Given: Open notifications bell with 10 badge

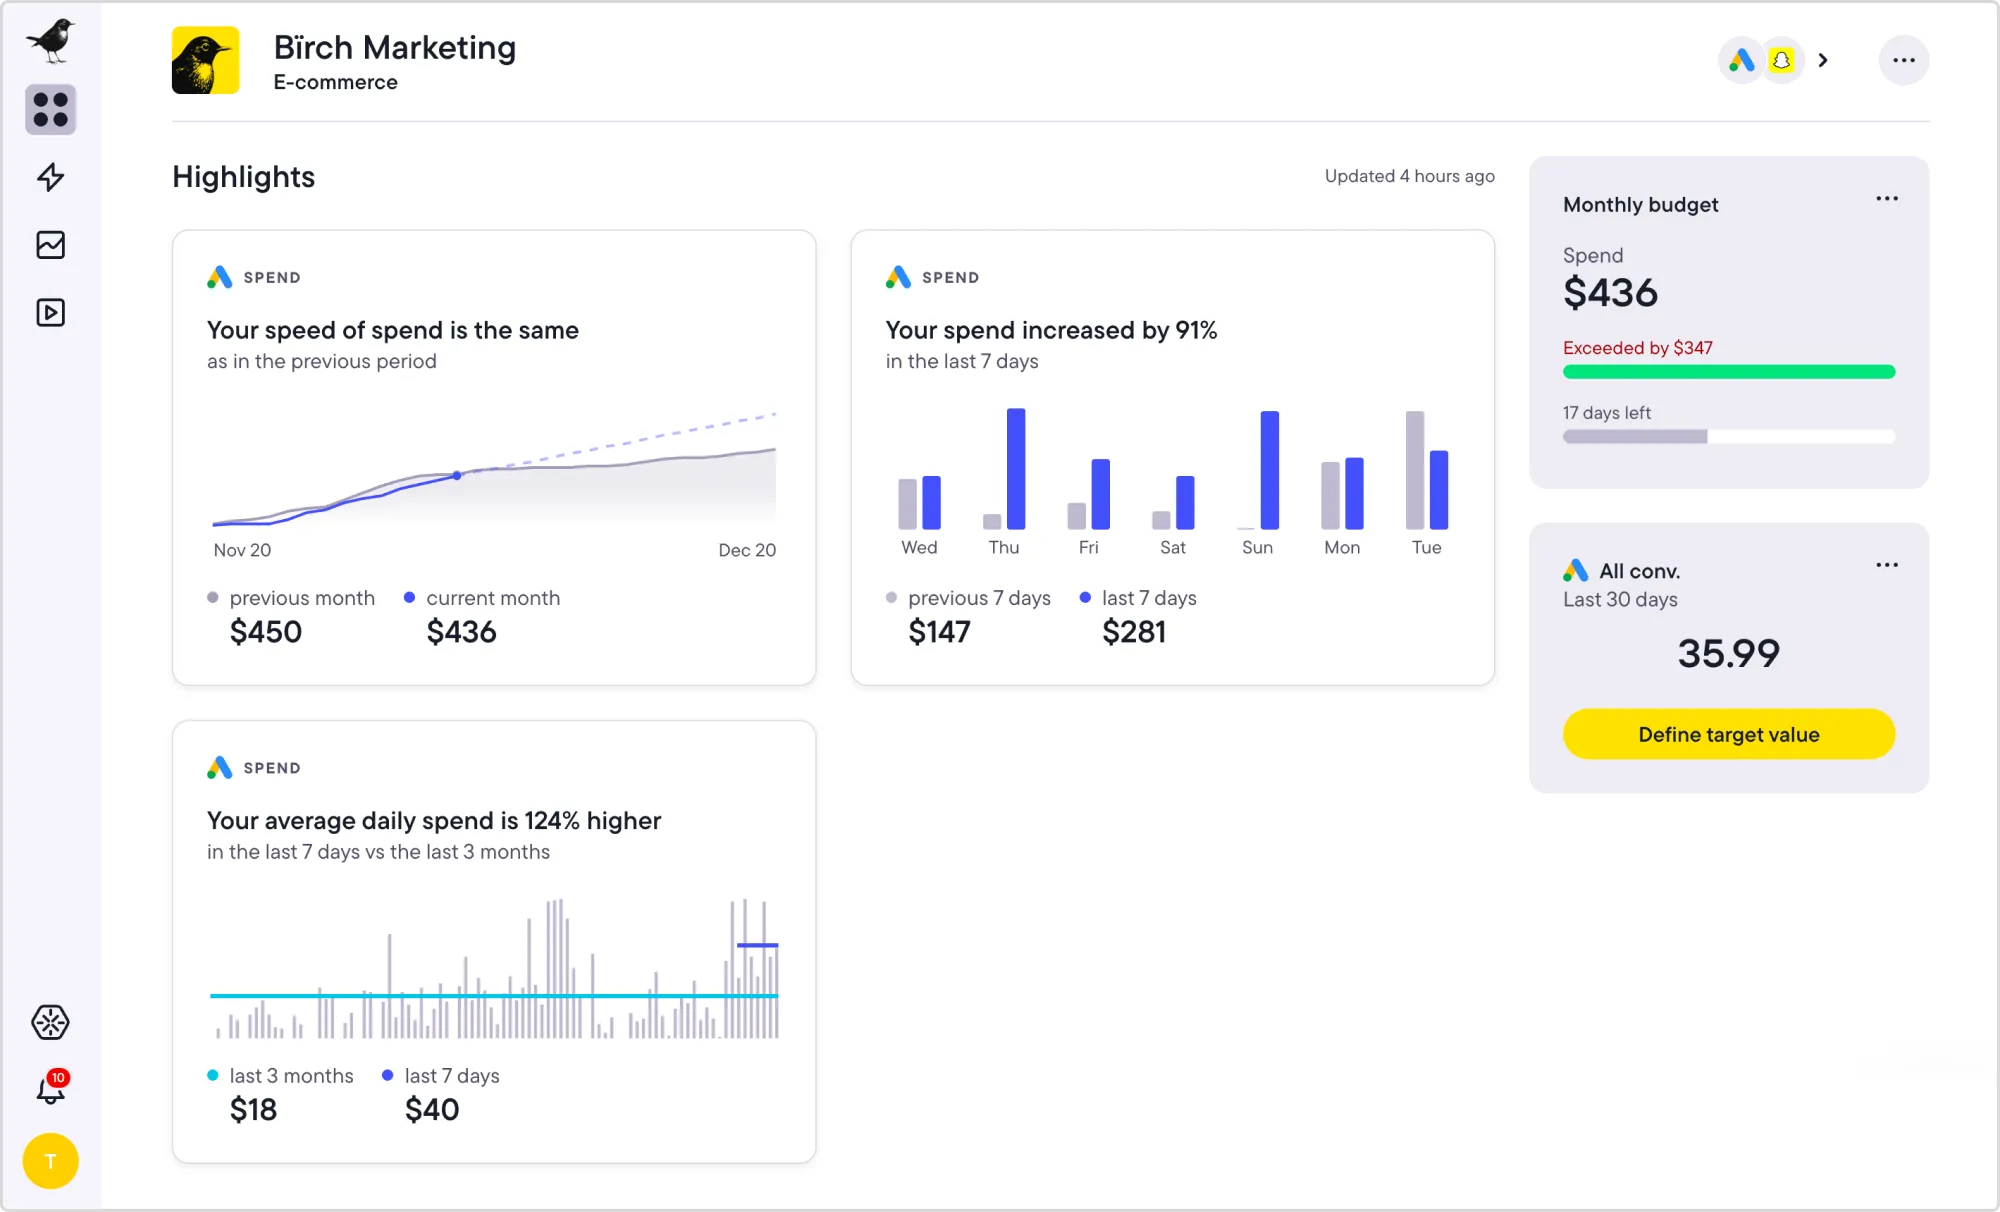Looking at the screenshot, I should coord(50,1089).
